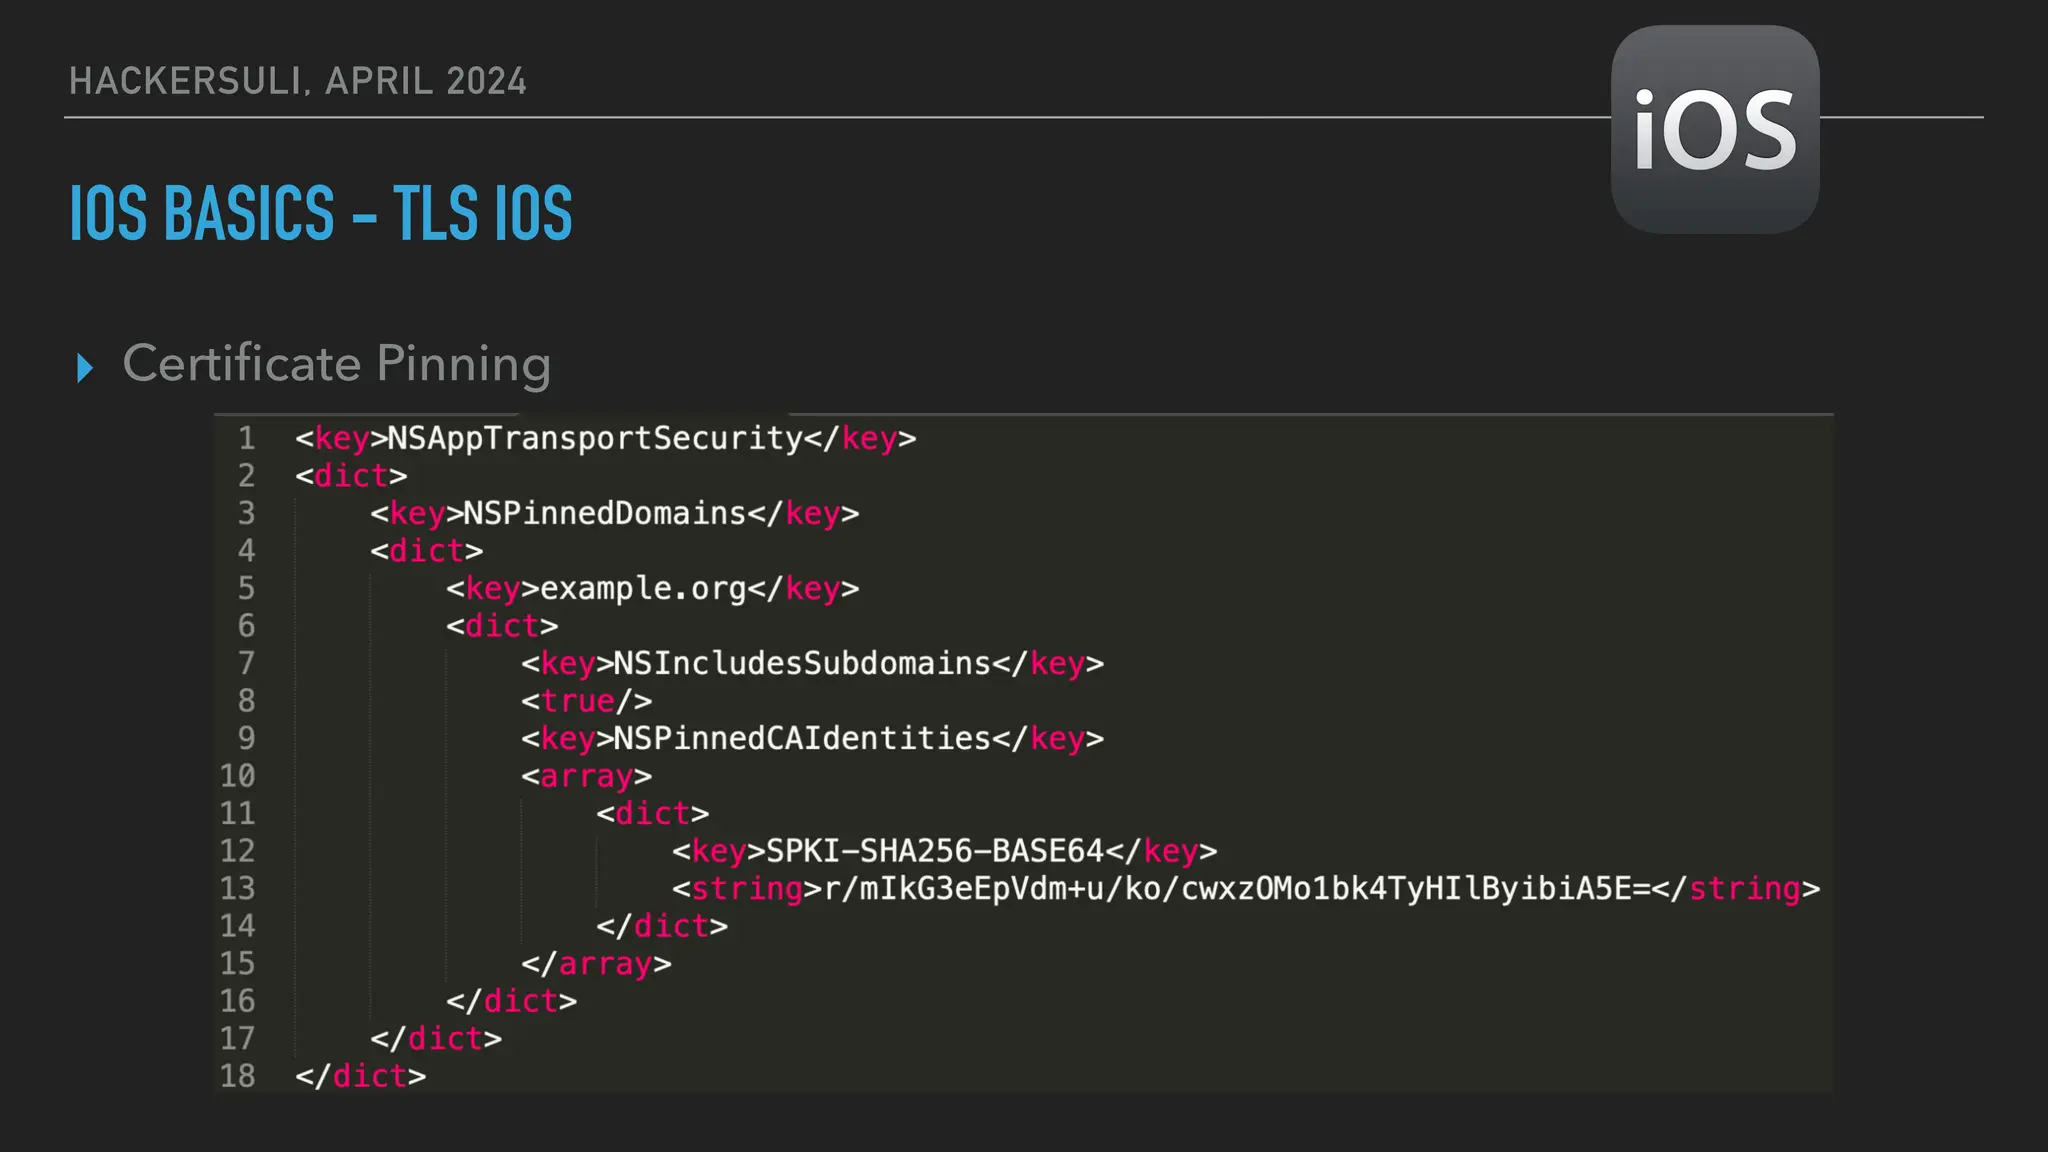The width and height of the screenshot is (2048, 1152).
Task: Click 'example.org' on code line 5
Action: pyautogui.click(x=643, y=589)
